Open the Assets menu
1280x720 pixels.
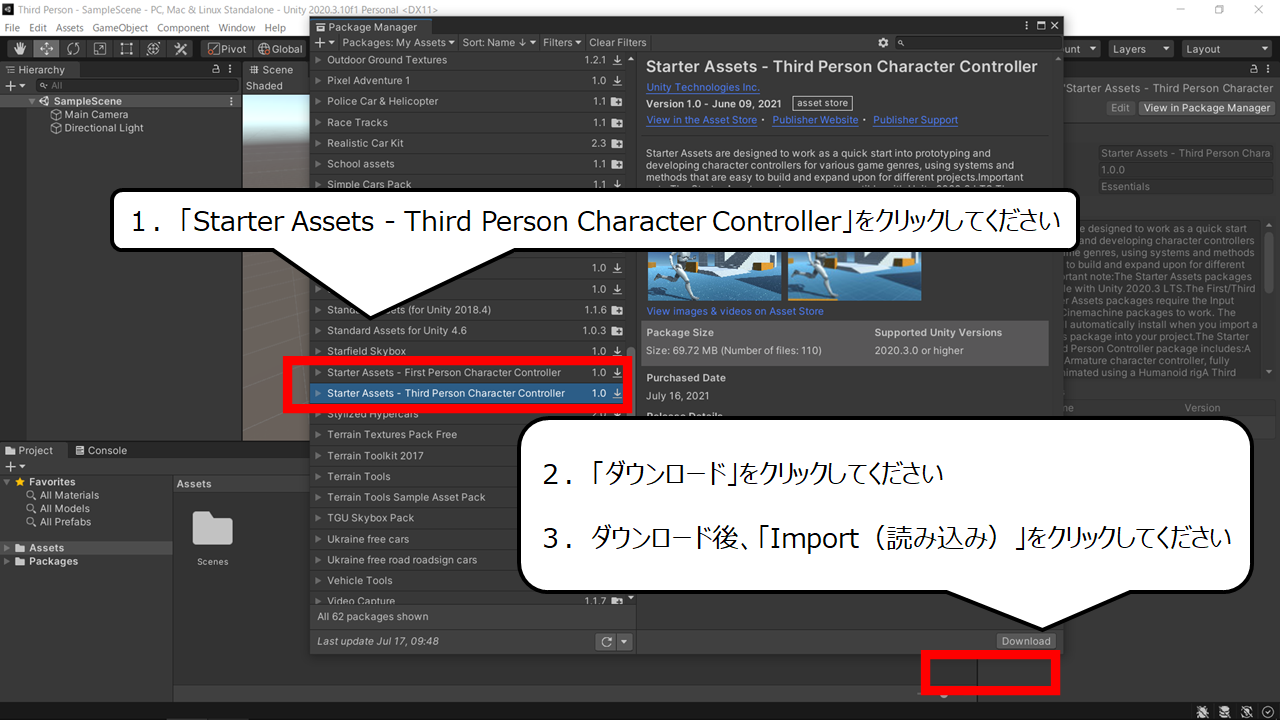point(70,28)
